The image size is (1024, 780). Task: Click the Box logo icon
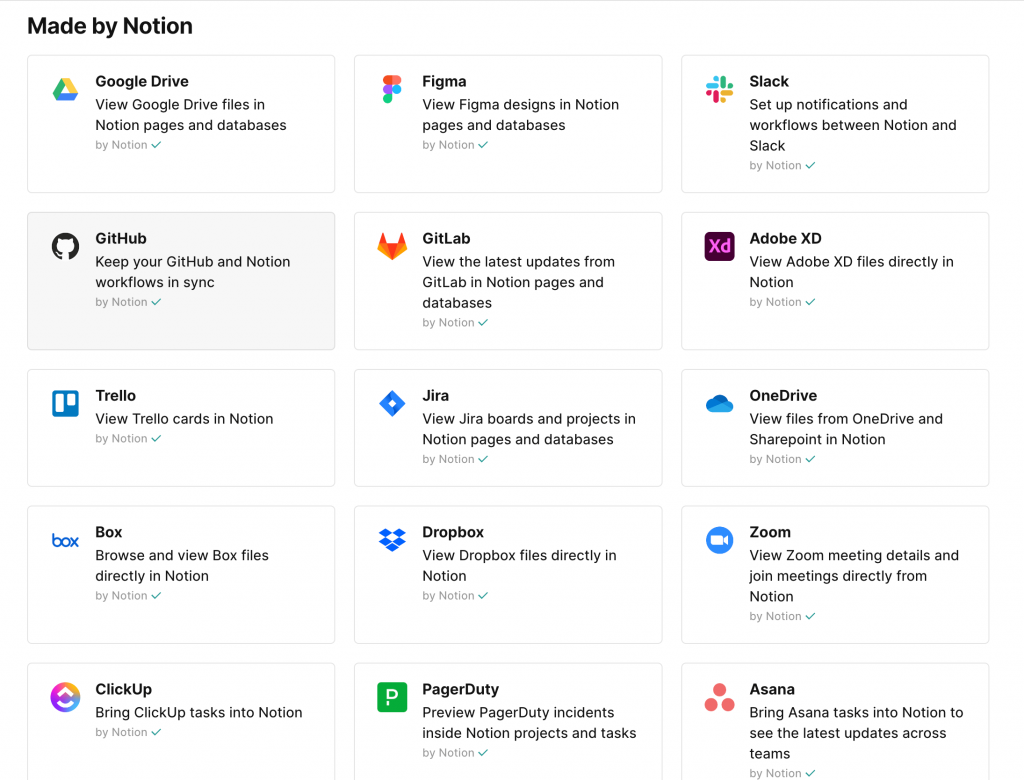pos(64,541)
